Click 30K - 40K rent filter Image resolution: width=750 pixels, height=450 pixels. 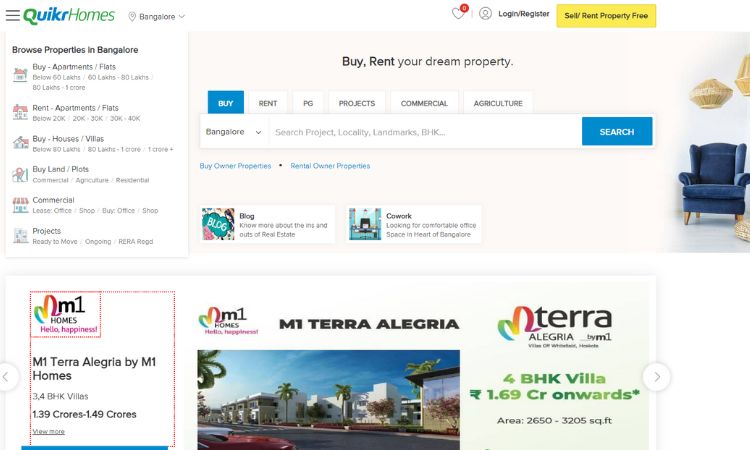click(x=125, y=119)
